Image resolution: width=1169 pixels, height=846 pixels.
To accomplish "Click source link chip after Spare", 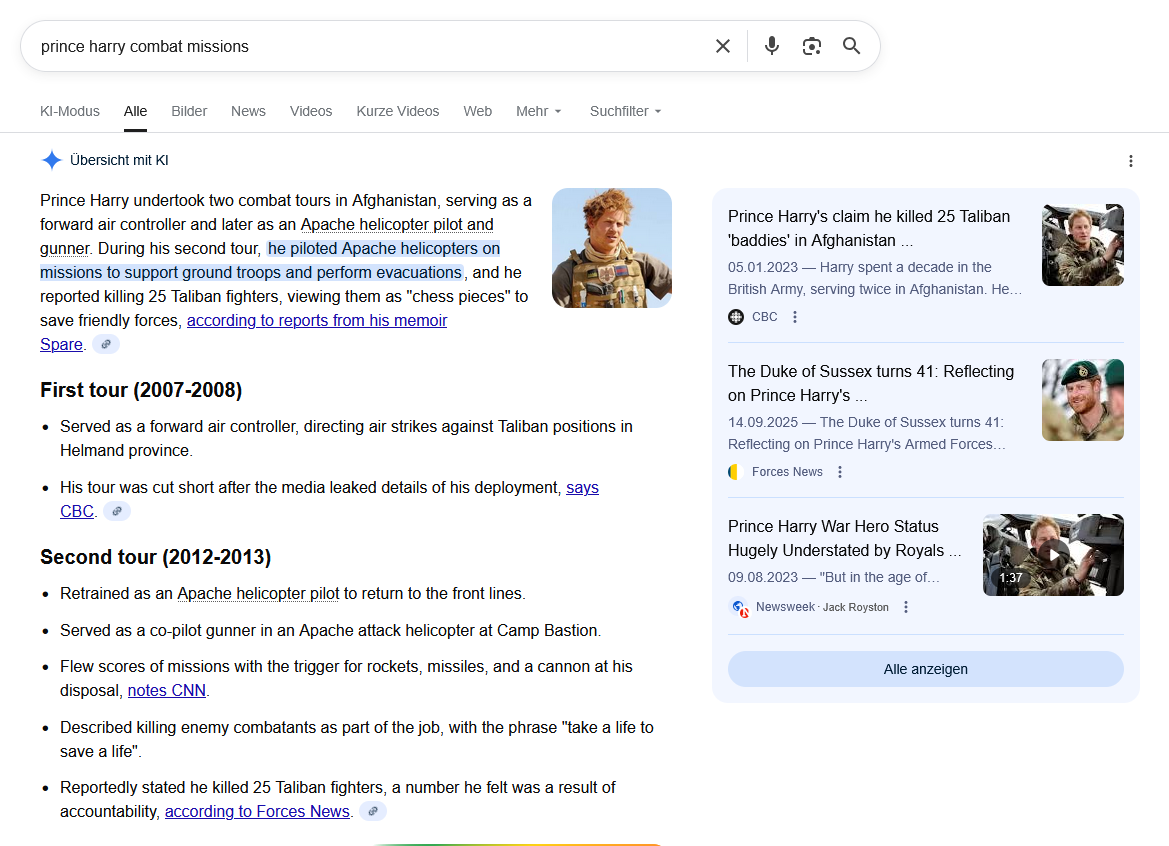I will click(106, 344).
